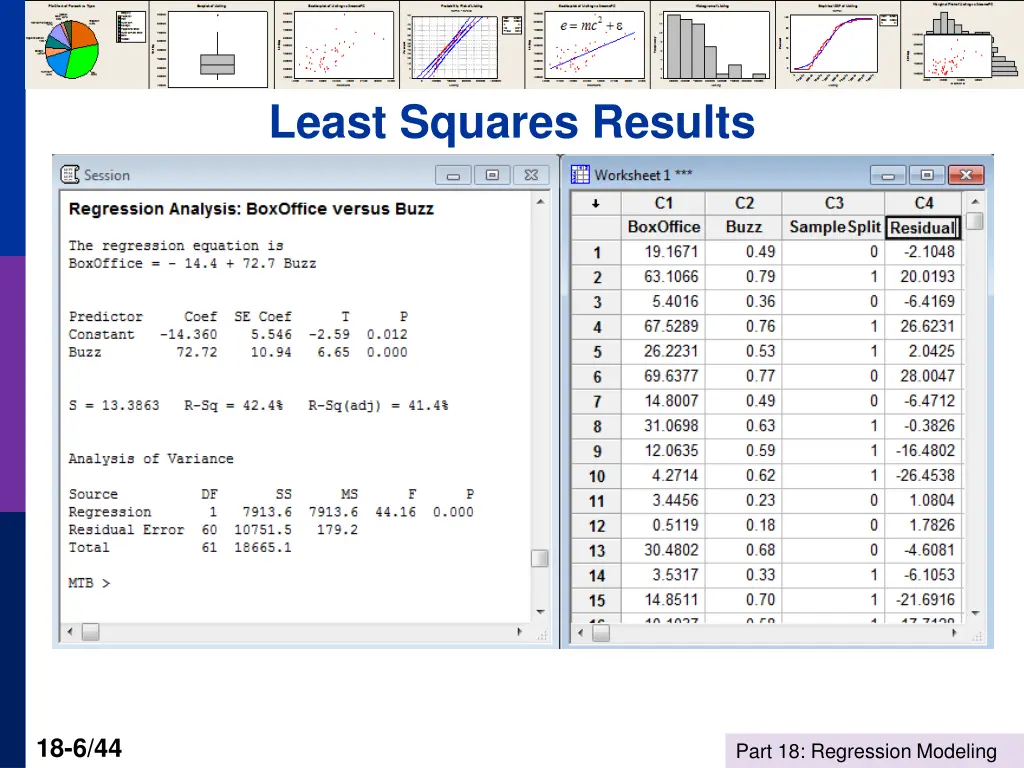Click Session horizontal scrollbar left arrow
The image size is (1024, 768).
tap(70, 632)
